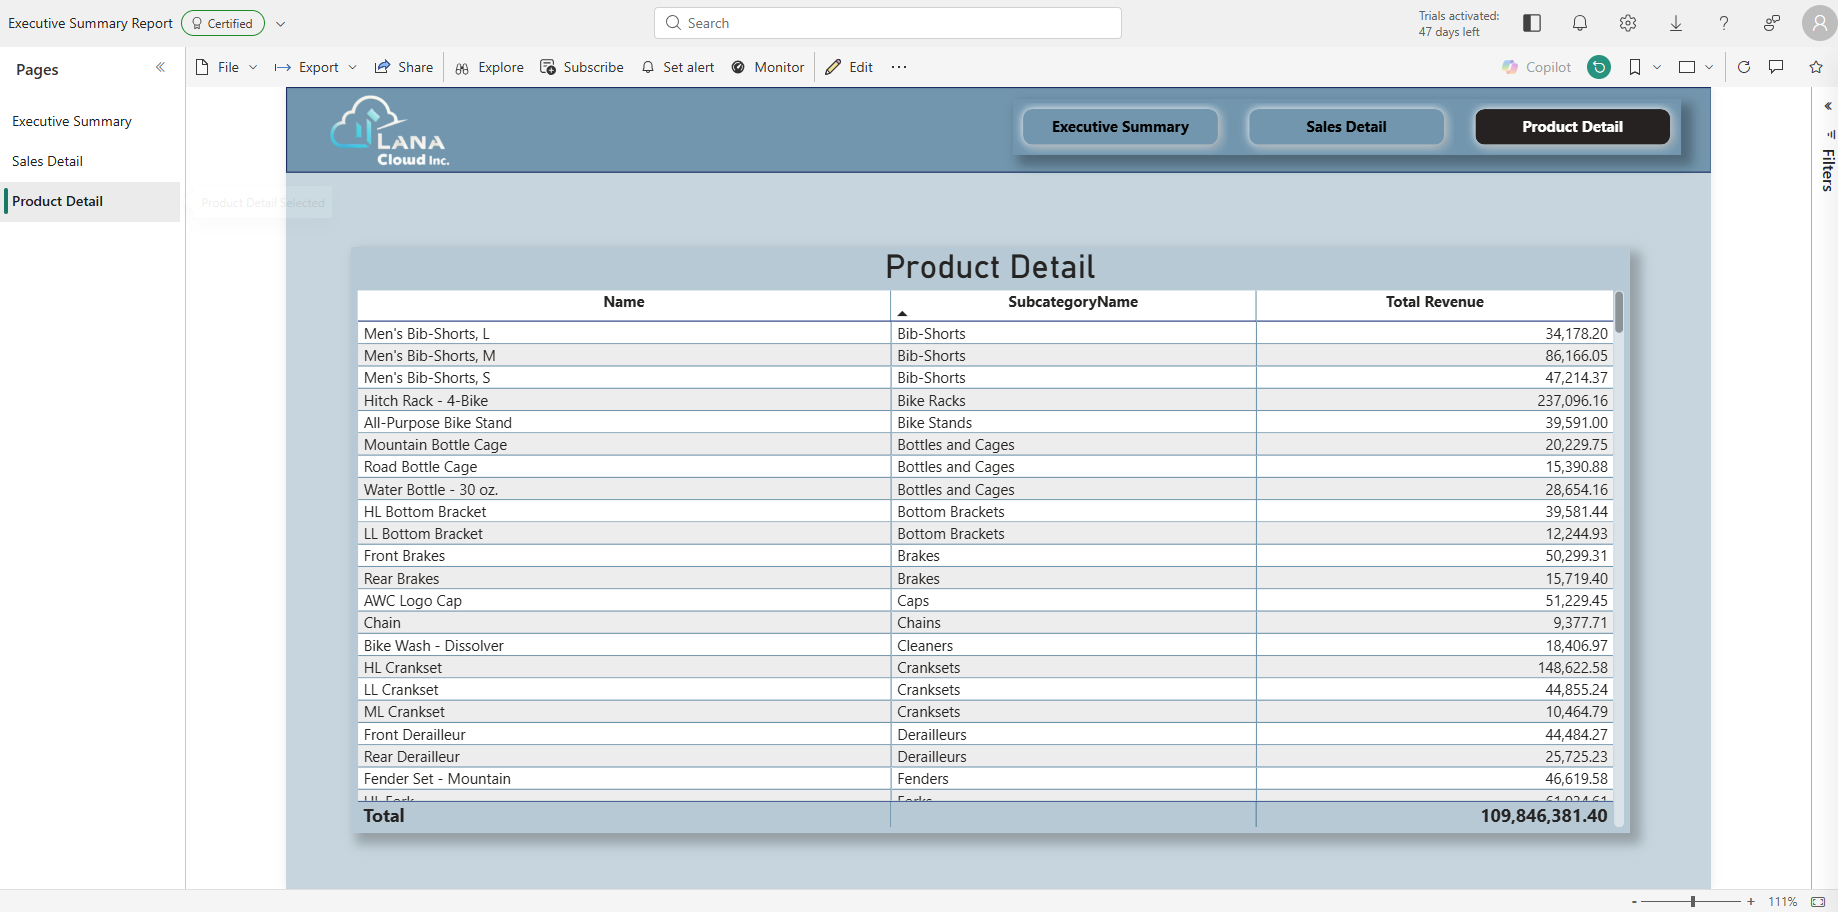This screenshot has height=912, width=1838.
Task: Click zoom out minus button
Action: coord(1634,901)
